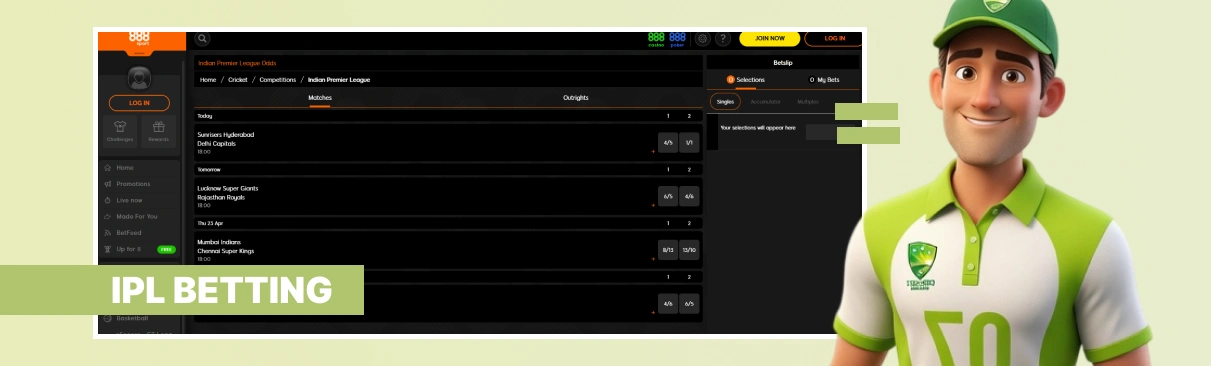Screen dimensions: 1211x366
Task: Expand more markets plus for Lucknow match
Action: point(652,205)
